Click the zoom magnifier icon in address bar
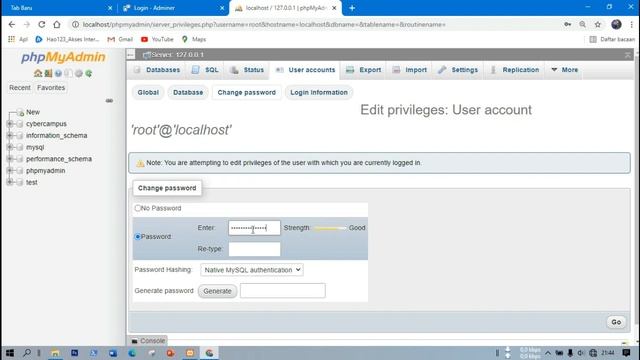Viewport: 640px width, 360px height. [x=582, y=24]
